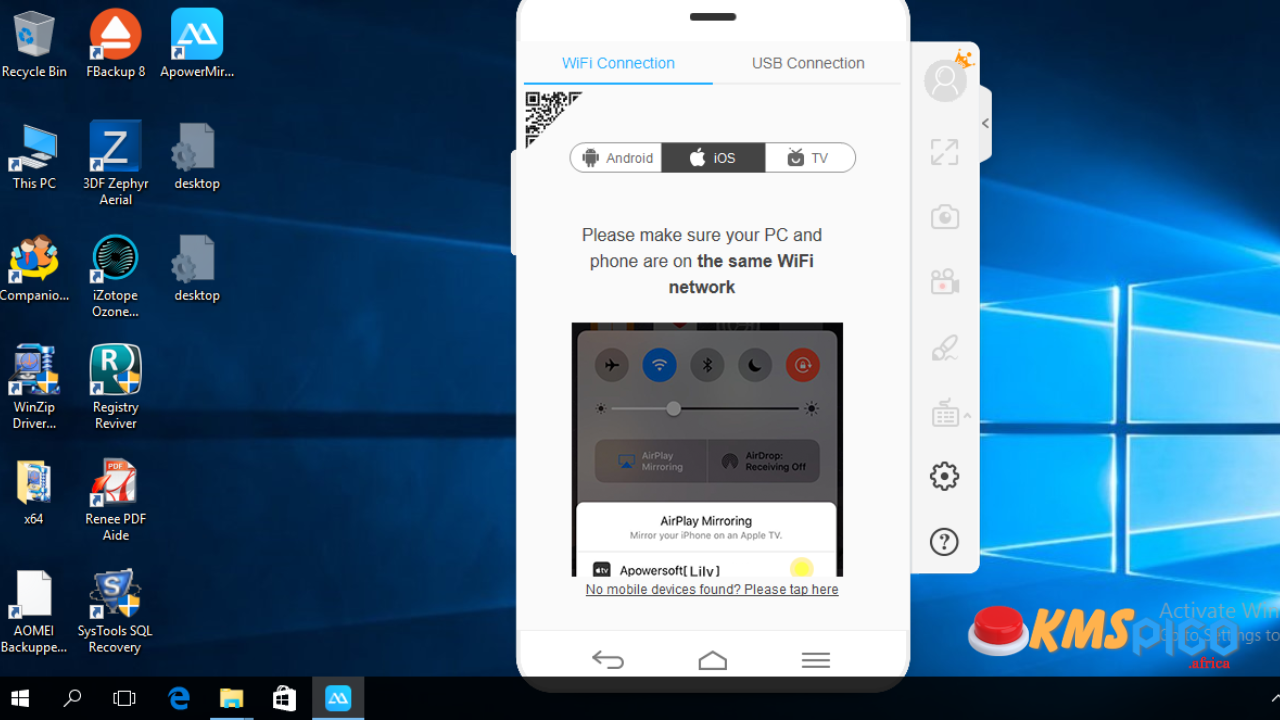Screen dimensions: 1280x720
Task: Open ApowerMirror desktop shortcut
Action: (197, 45)
